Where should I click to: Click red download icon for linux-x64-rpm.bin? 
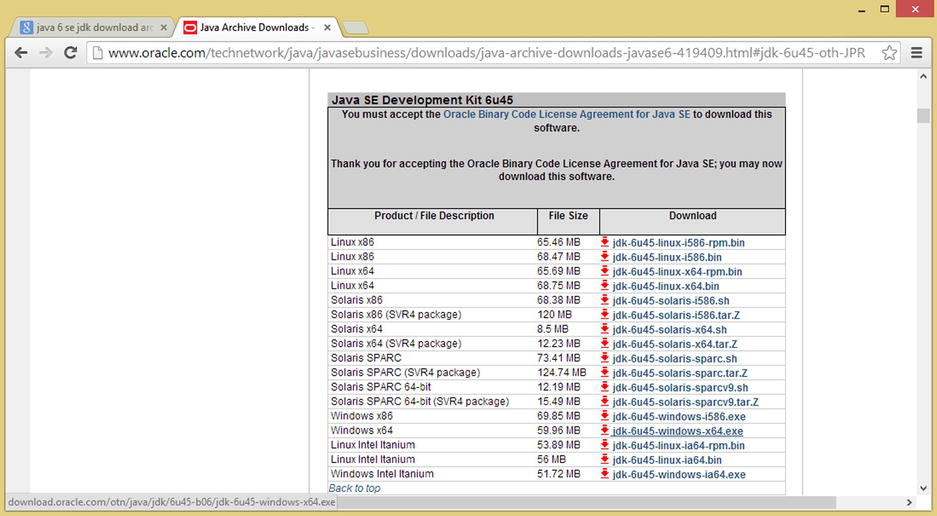[605, 270]
